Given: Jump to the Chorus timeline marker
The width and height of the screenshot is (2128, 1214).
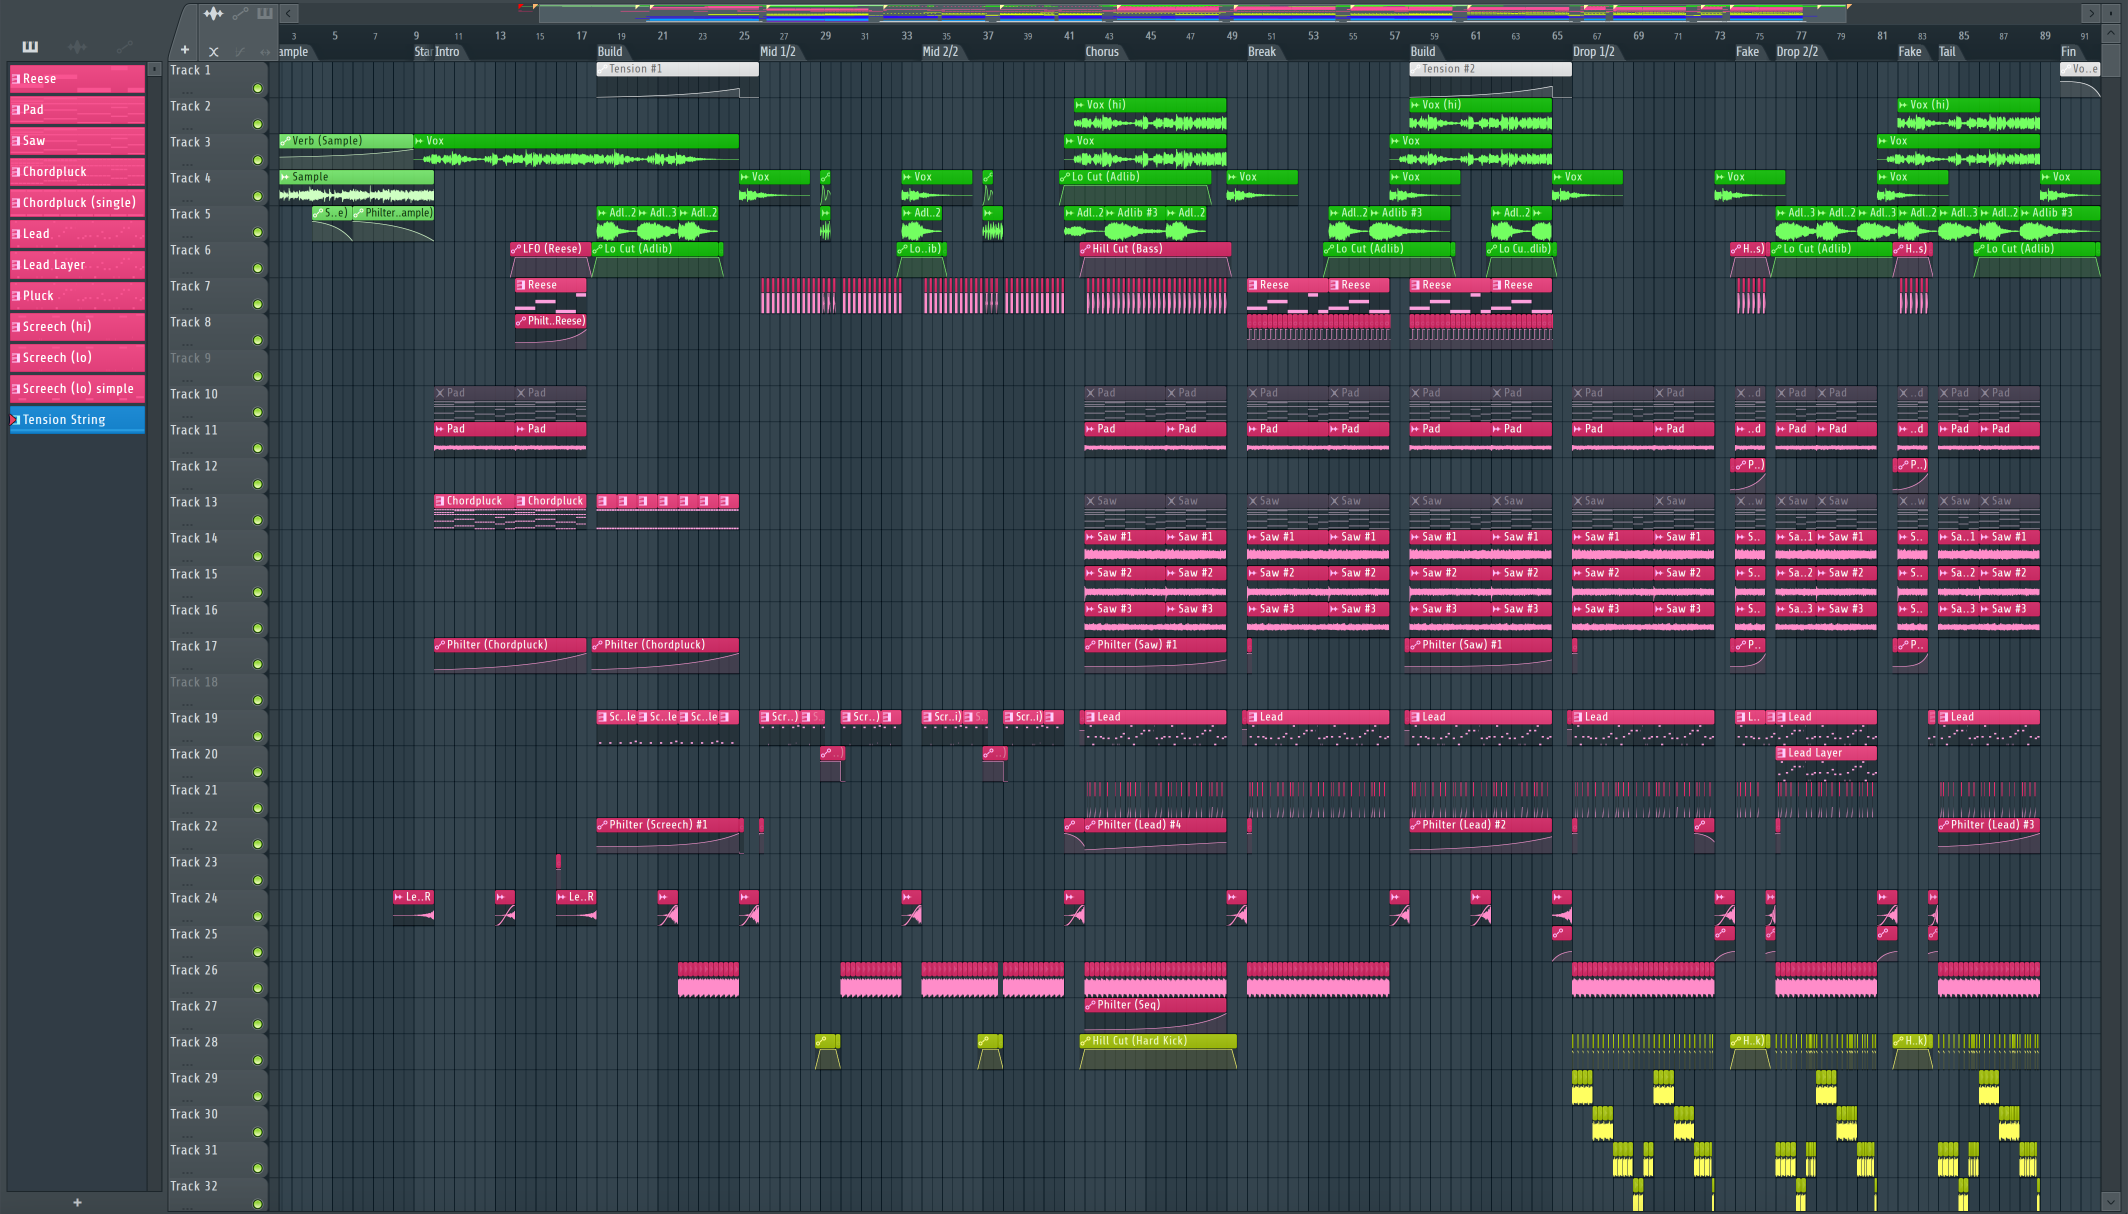Looking at the screenshot, I should (x=1102, y=52).
